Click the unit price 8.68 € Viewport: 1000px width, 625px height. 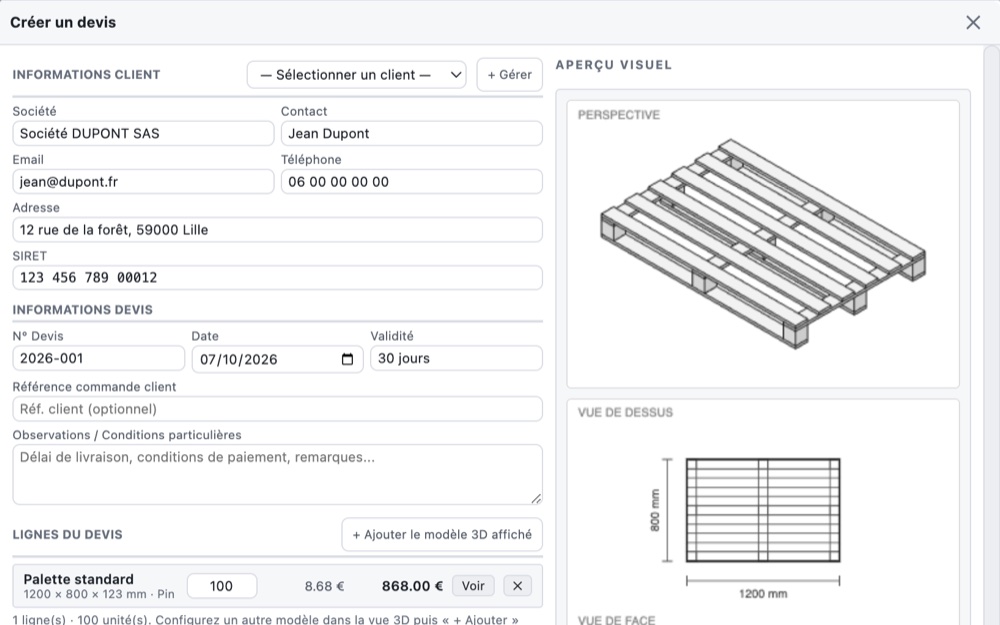click(324, 586)
